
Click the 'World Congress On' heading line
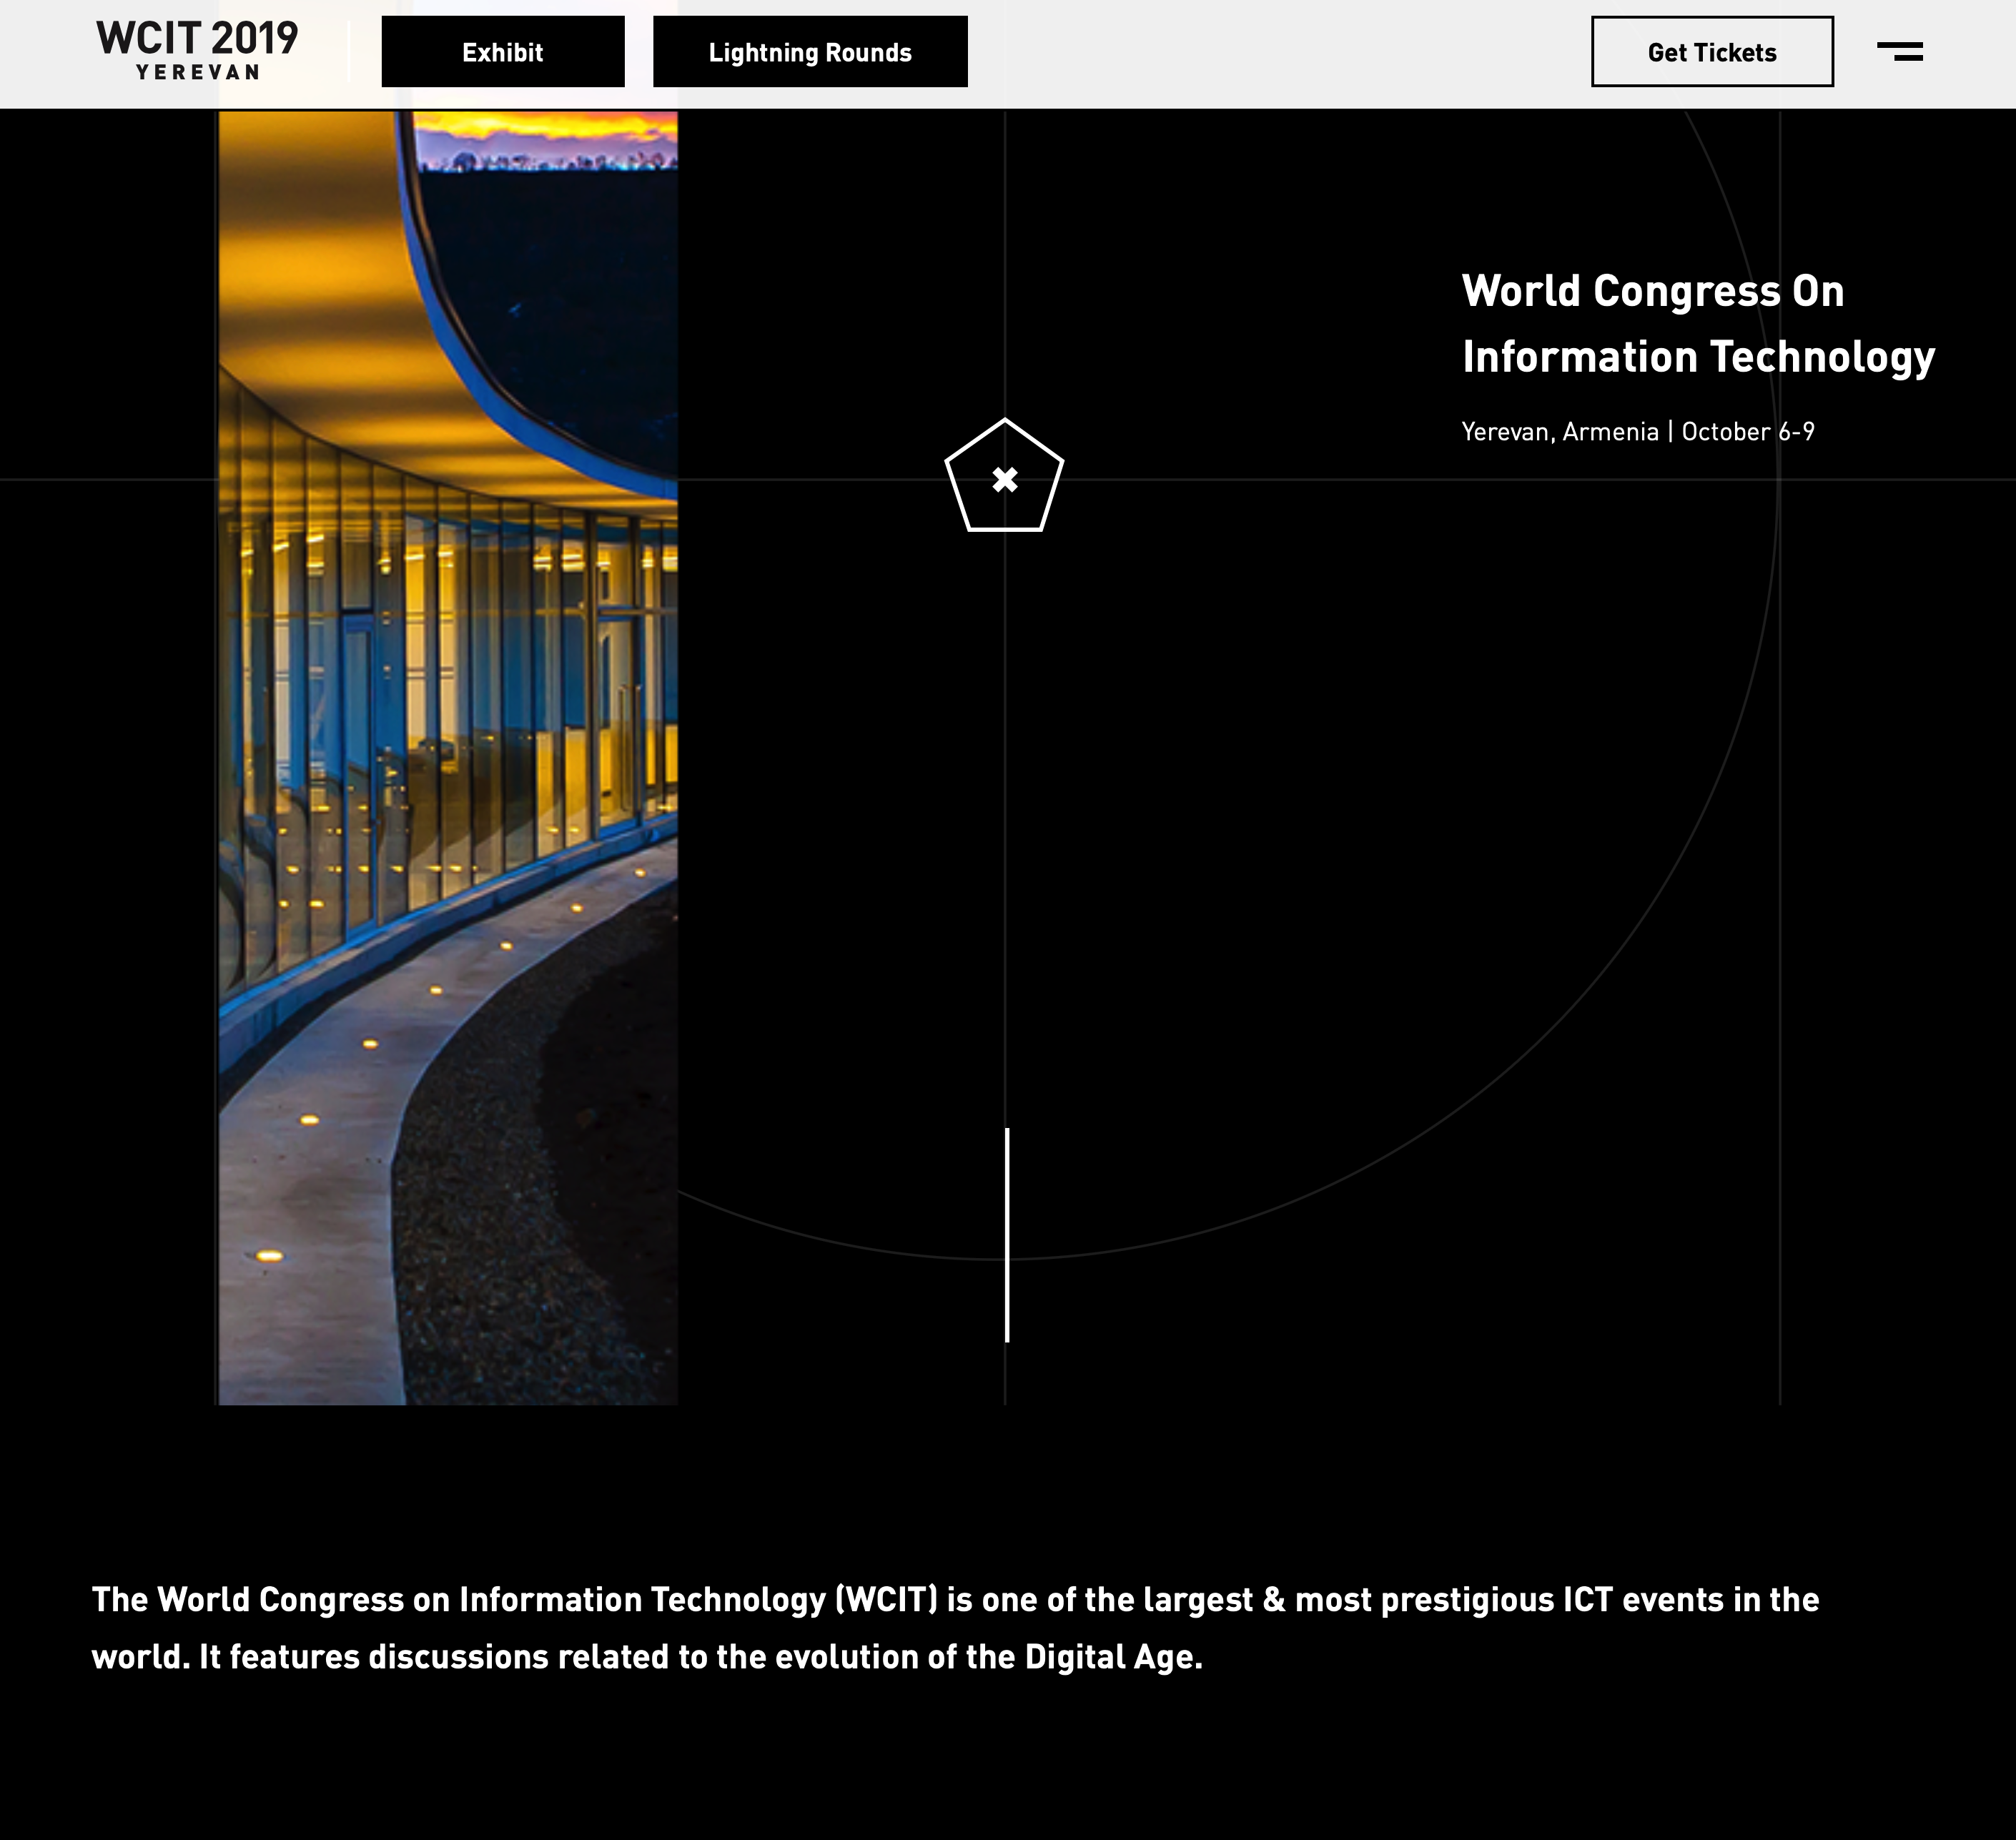coord(1652,291)
